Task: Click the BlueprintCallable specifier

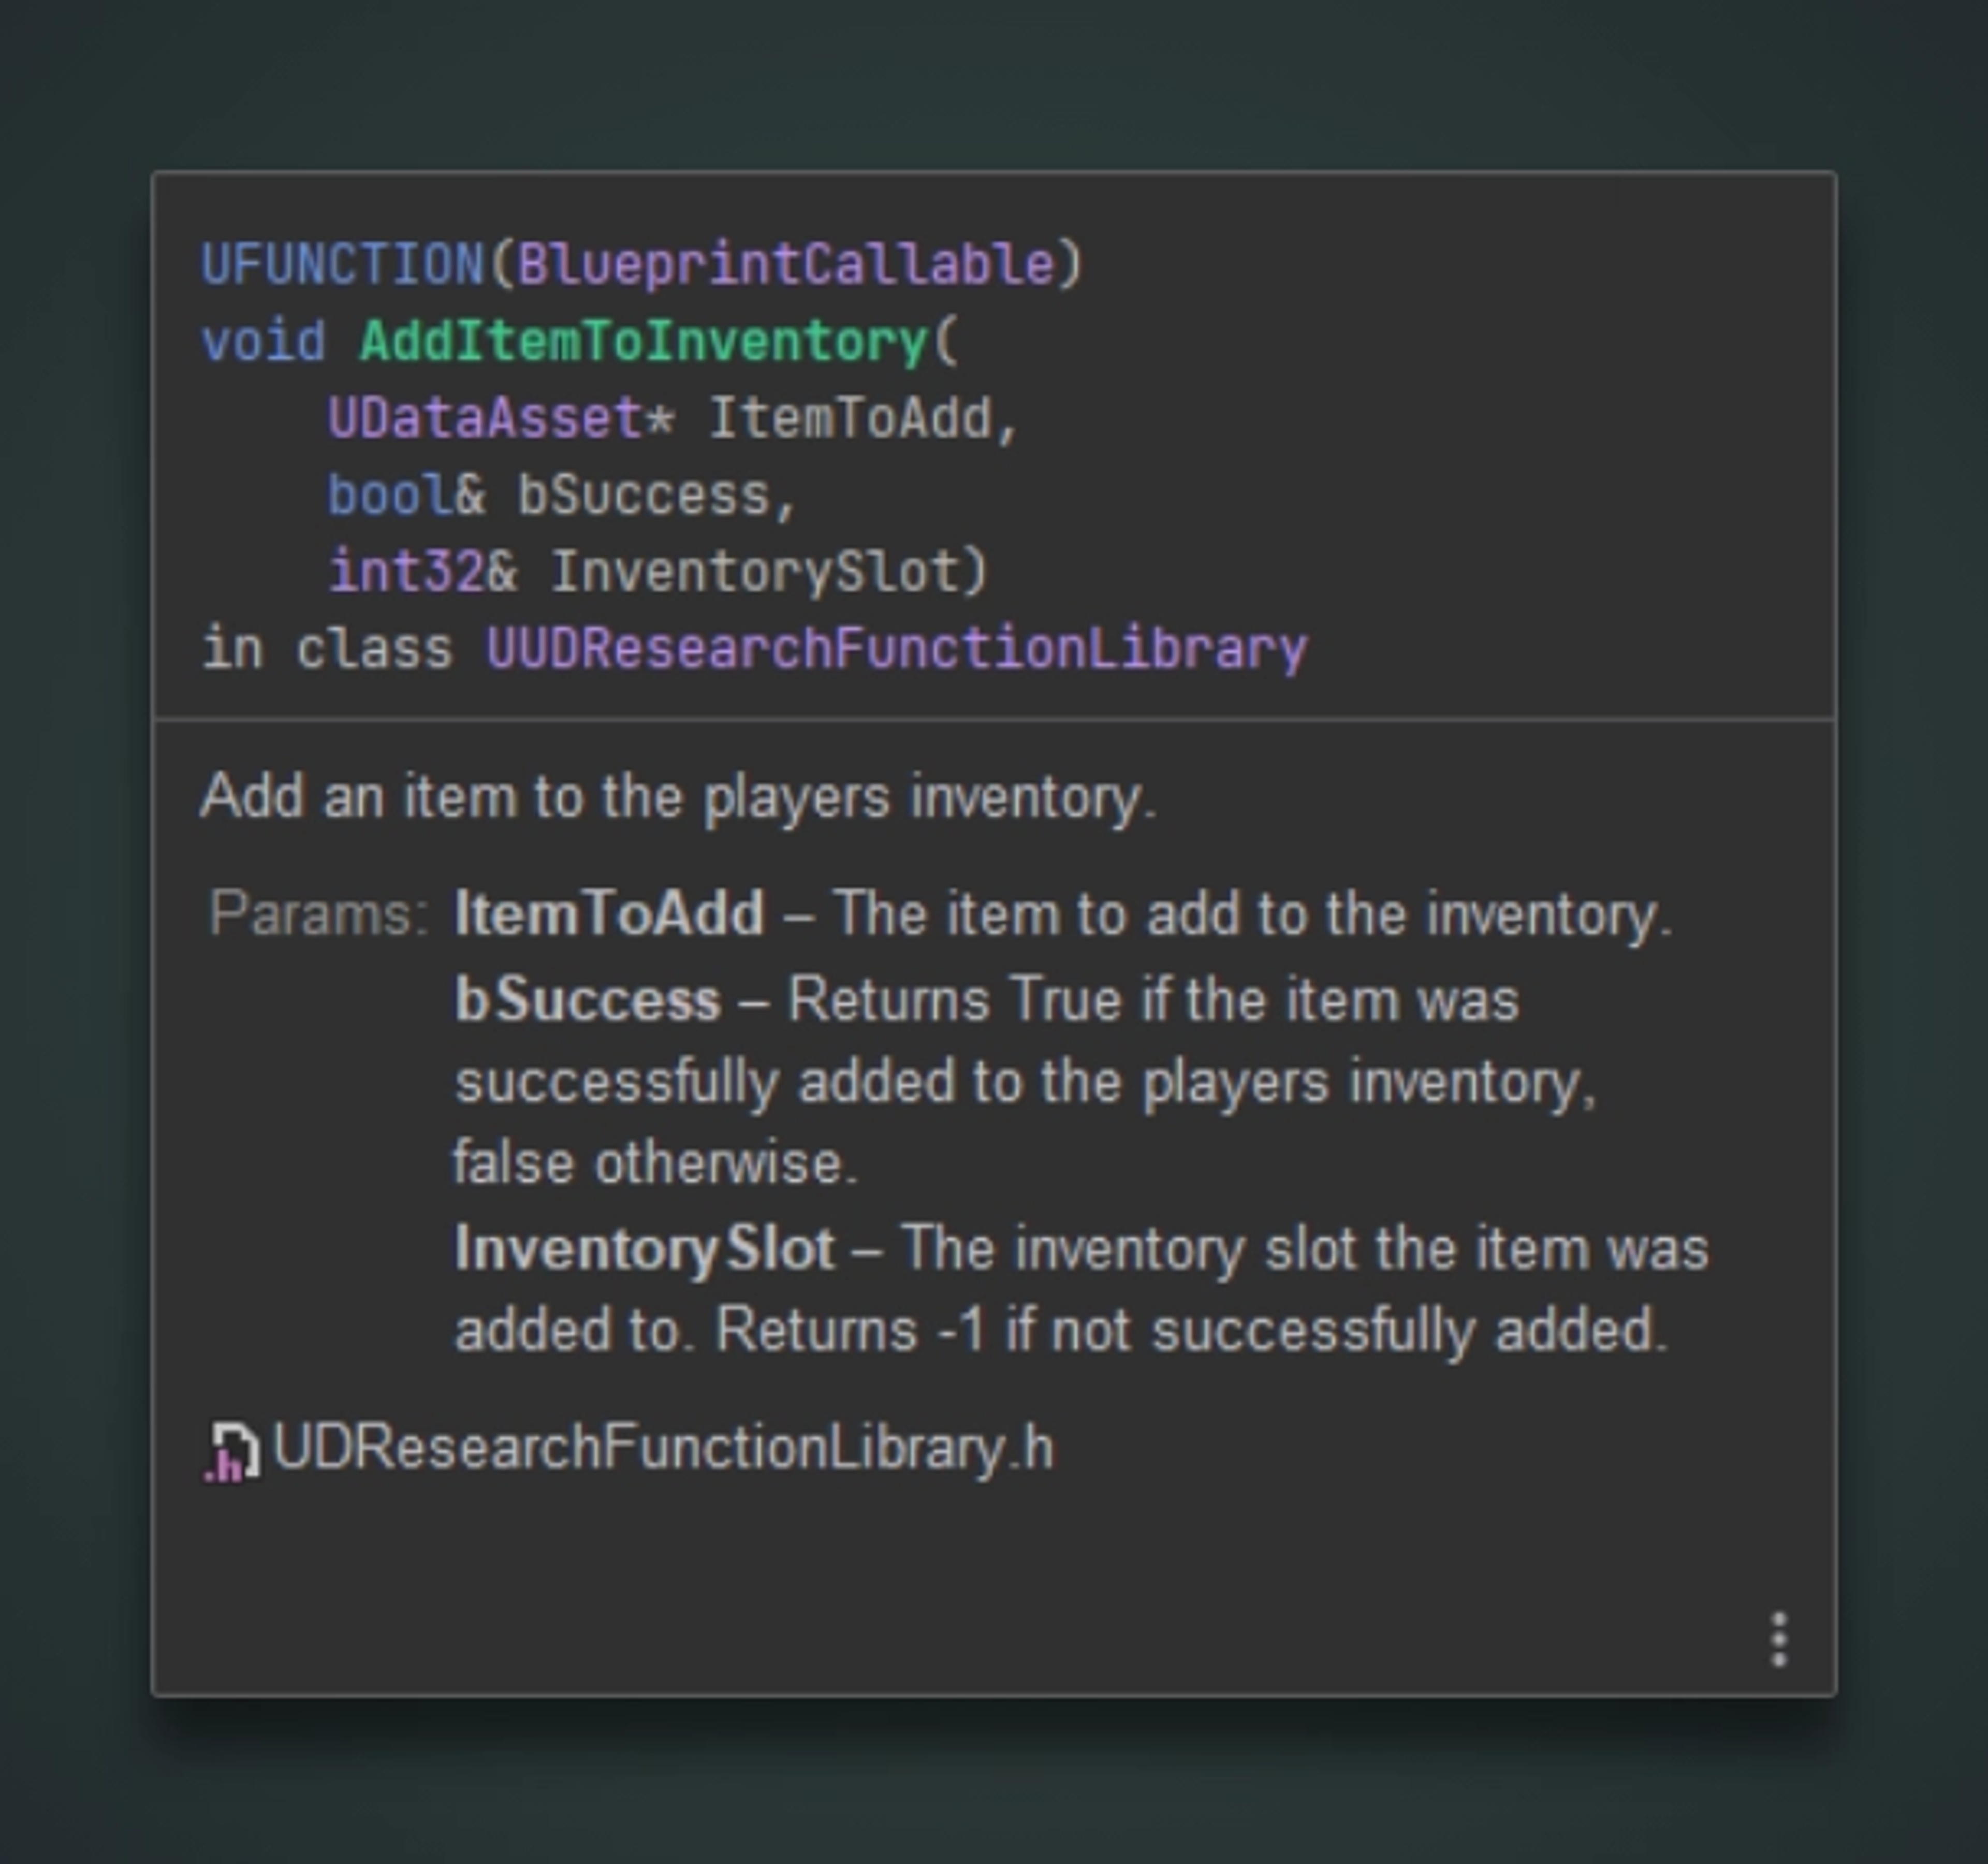Action: click(786, 265)
